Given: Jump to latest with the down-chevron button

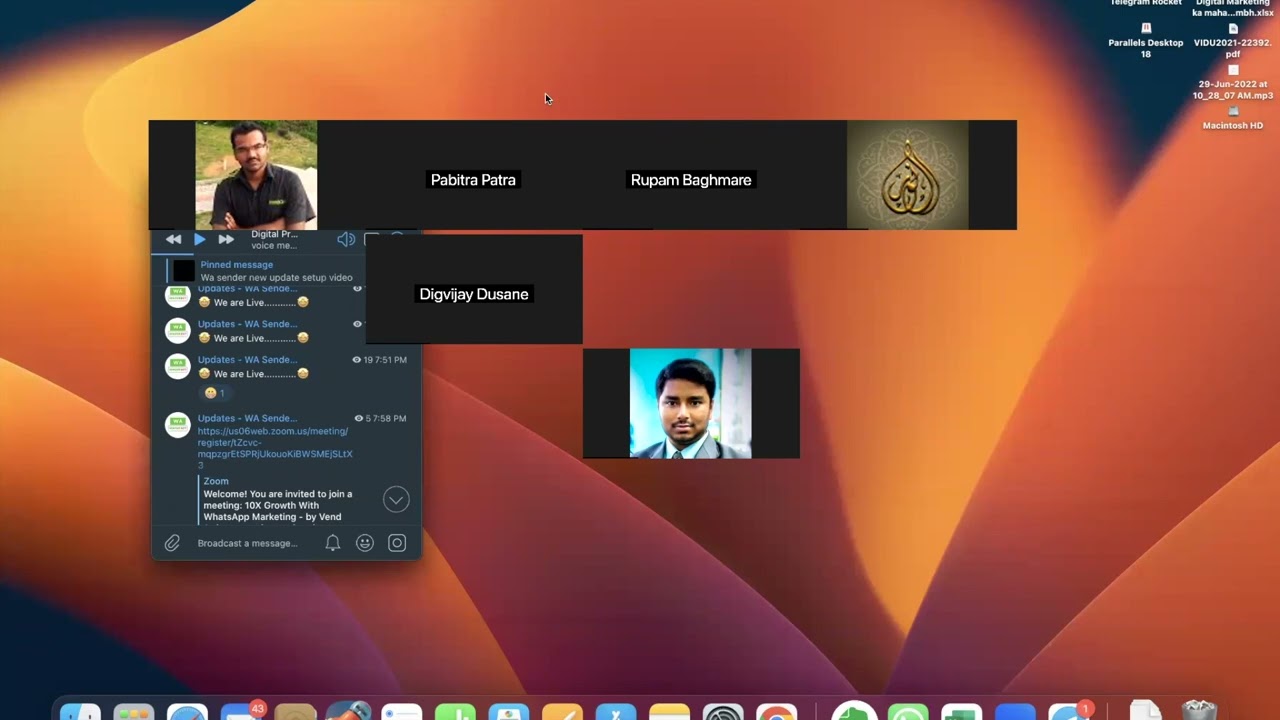Looking at the screenshot, I should 396,499.
